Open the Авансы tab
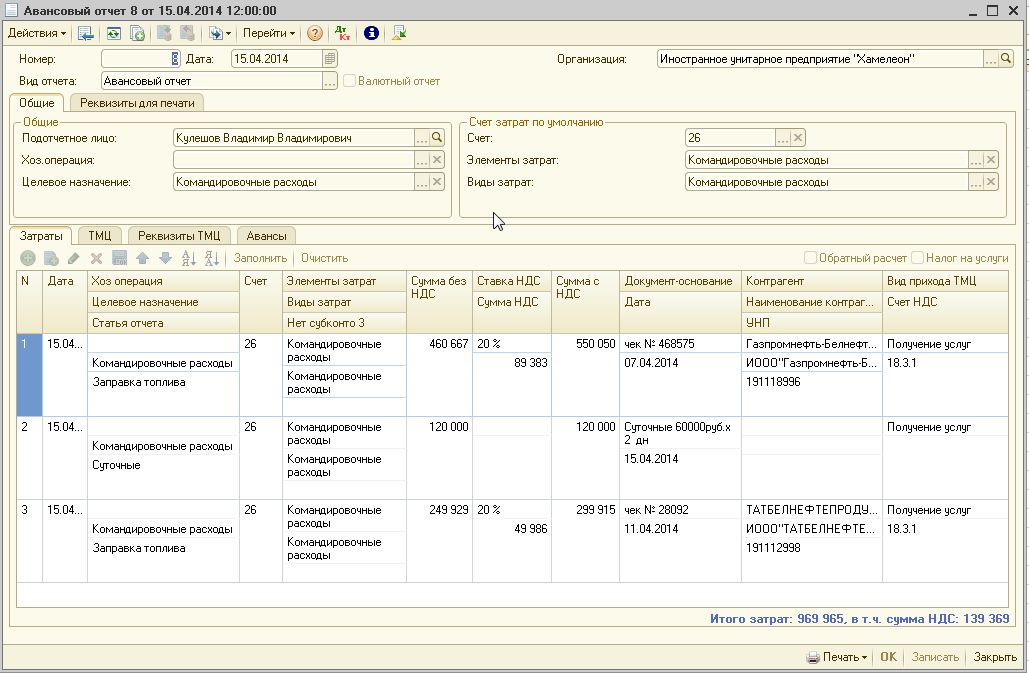This screenshot has width=1029, height=673. pos(267,235)
